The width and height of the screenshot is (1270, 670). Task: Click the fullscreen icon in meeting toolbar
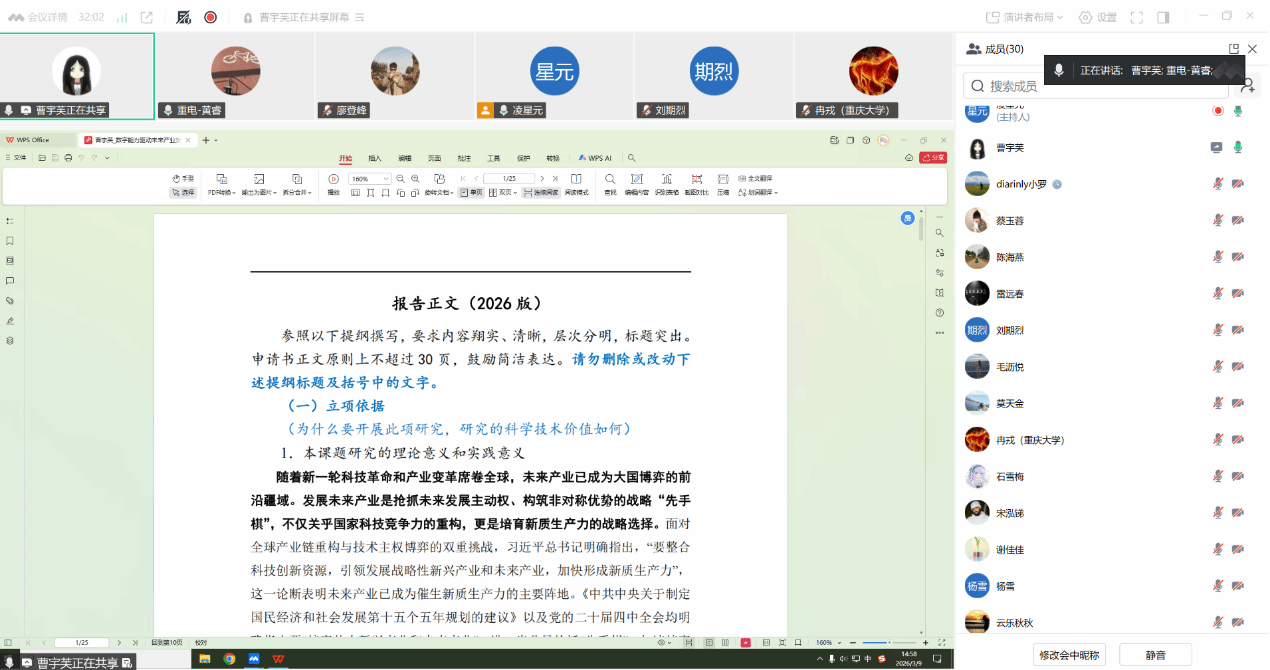pyautogui.click(x=1136, y=17)
